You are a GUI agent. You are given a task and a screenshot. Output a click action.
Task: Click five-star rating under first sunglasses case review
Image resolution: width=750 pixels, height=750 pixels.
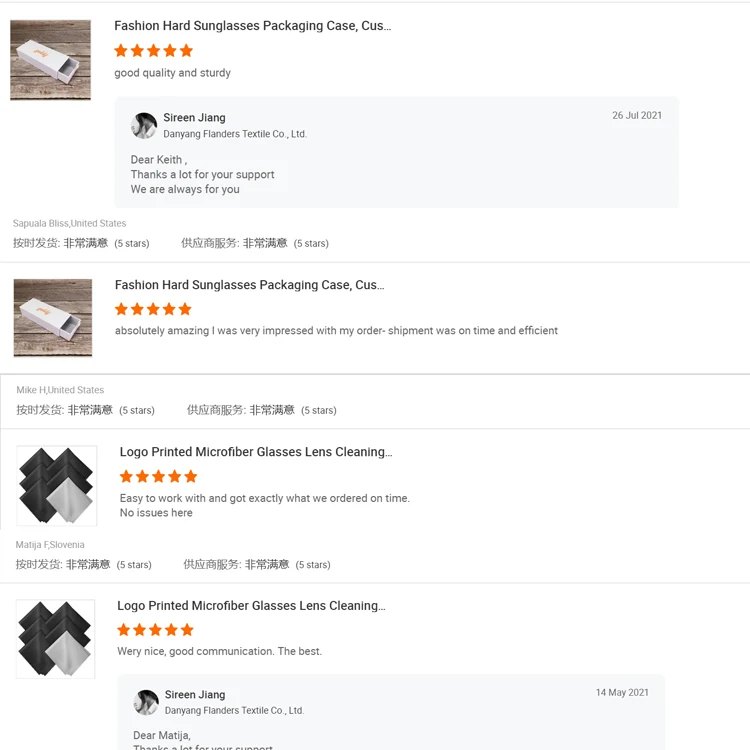pos(153,51)
